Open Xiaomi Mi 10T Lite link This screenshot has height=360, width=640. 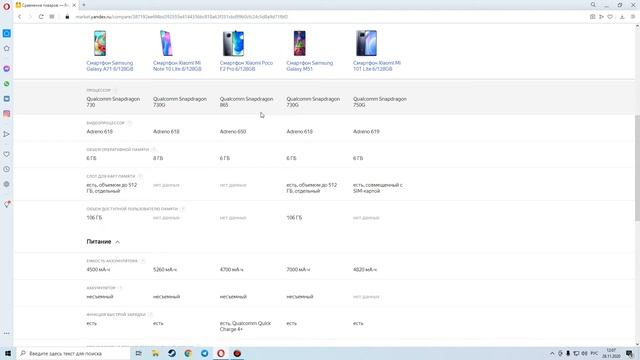[377, 66]
